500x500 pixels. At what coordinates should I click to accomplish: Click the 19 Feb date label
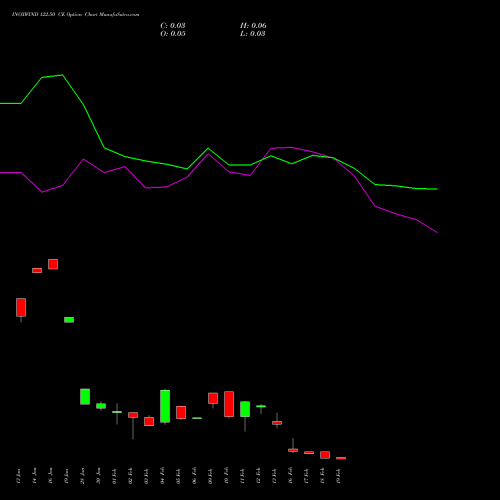pos(338,476)
